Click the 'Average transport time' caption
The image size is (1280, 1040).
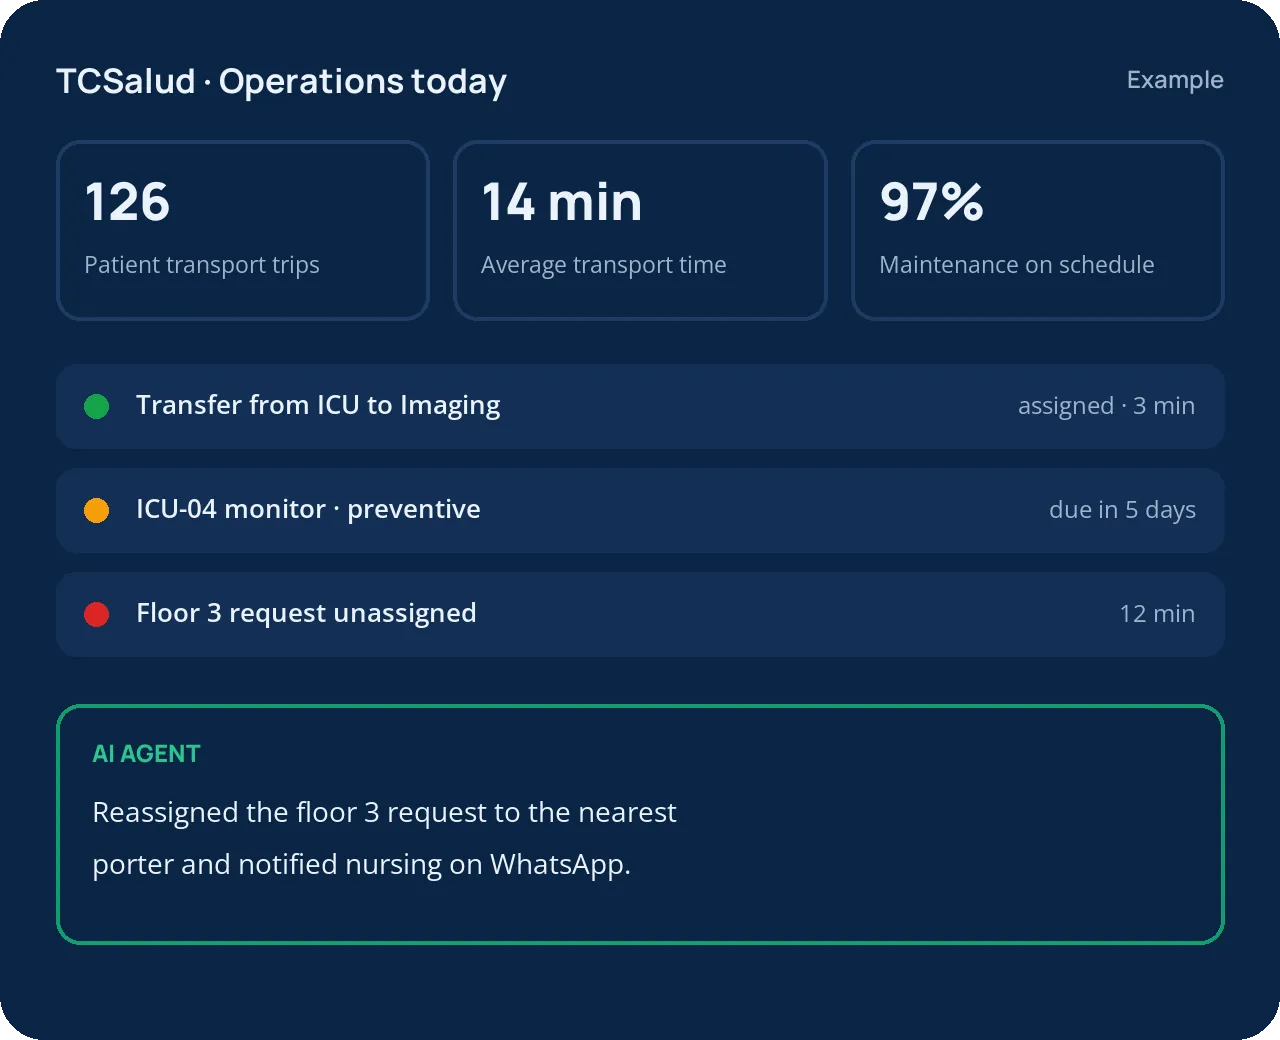coord(604,265)
